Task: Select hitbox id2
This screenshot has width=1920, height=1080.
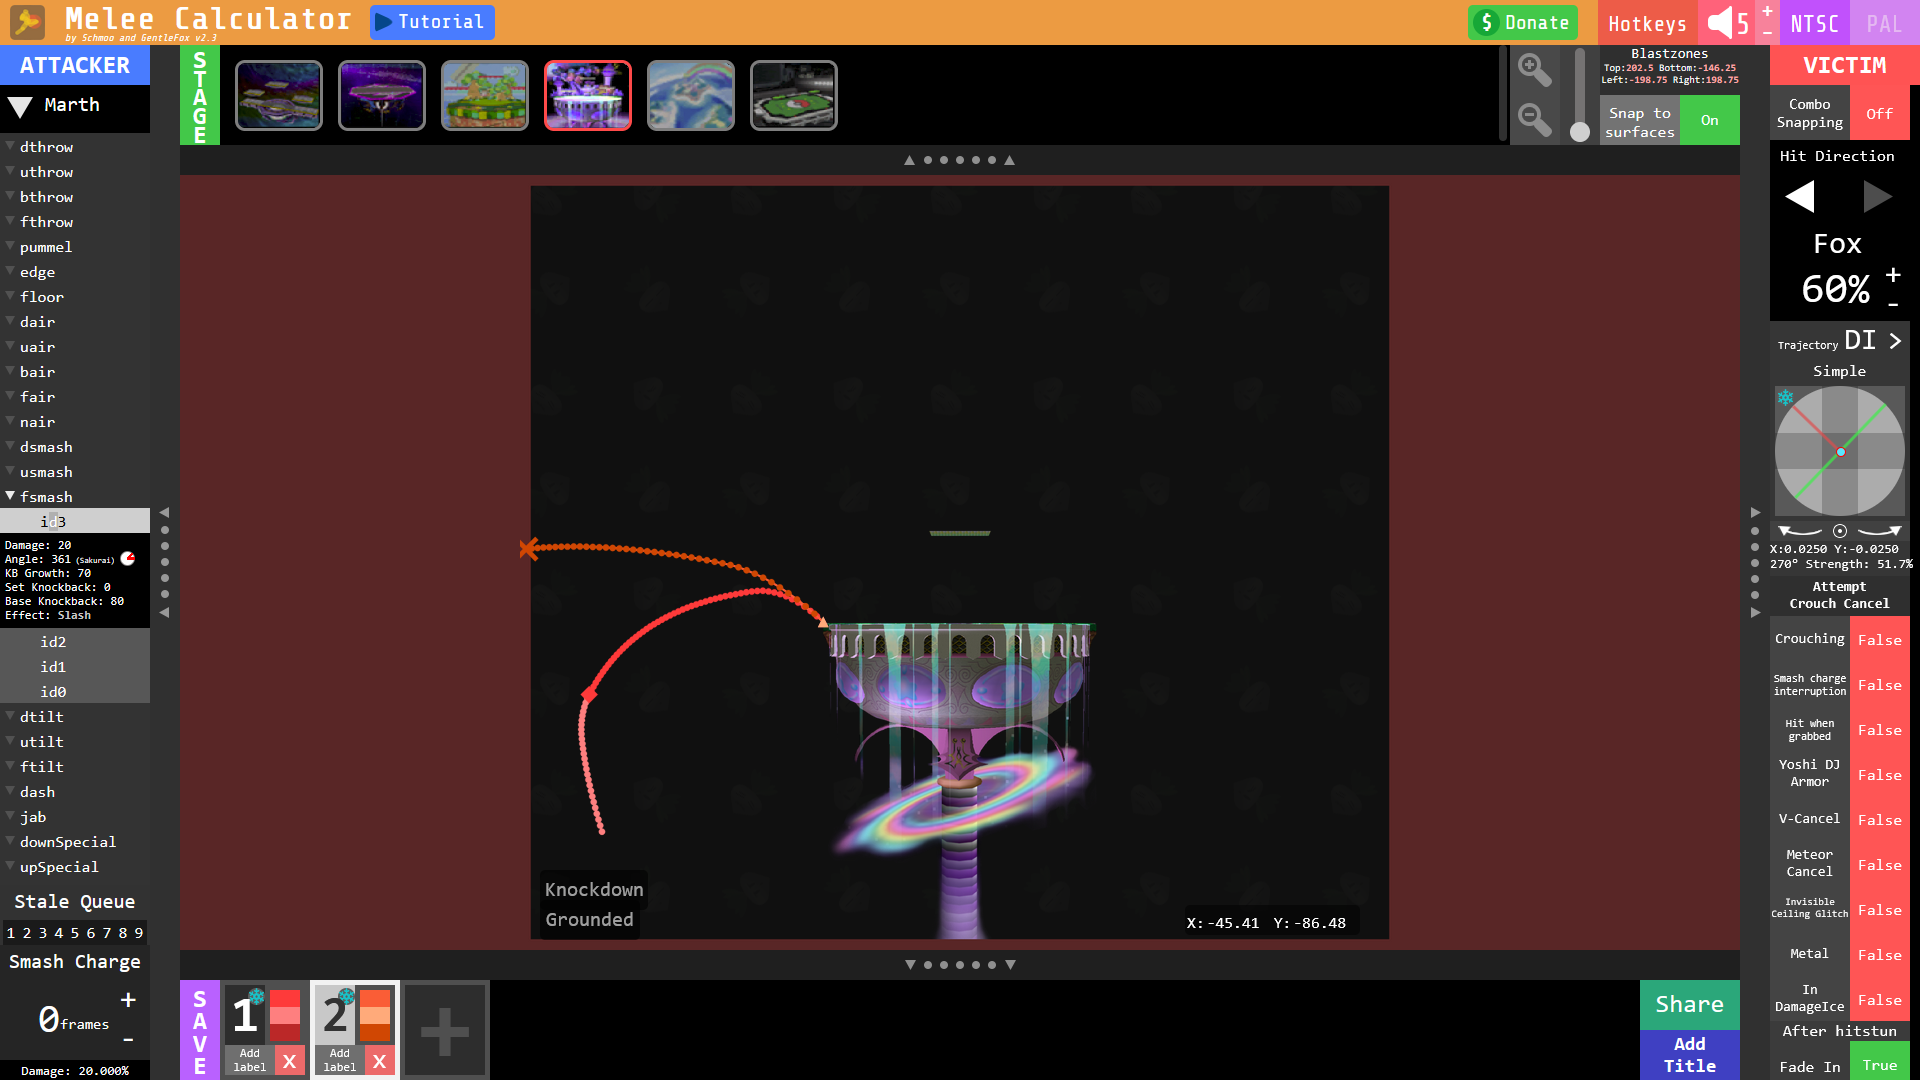Action: (75, 642)
